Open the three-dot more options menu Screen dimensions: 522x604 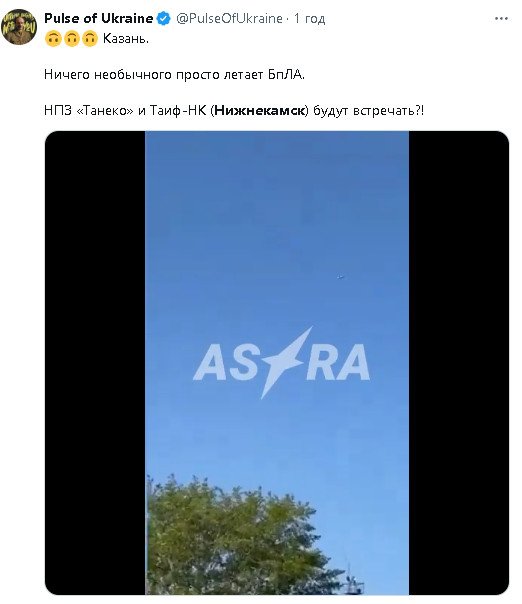(501, 18)
